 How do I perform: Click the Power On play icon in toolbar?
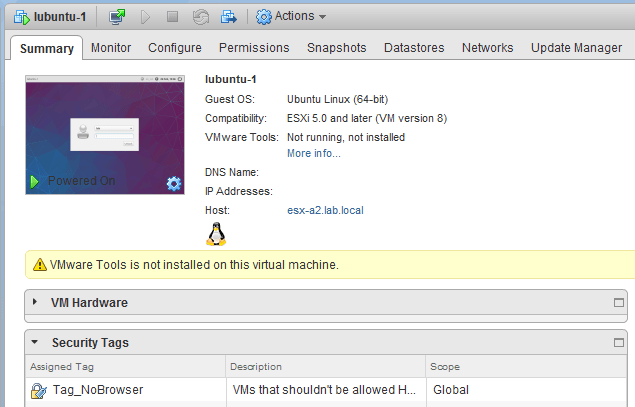[146, 16]
